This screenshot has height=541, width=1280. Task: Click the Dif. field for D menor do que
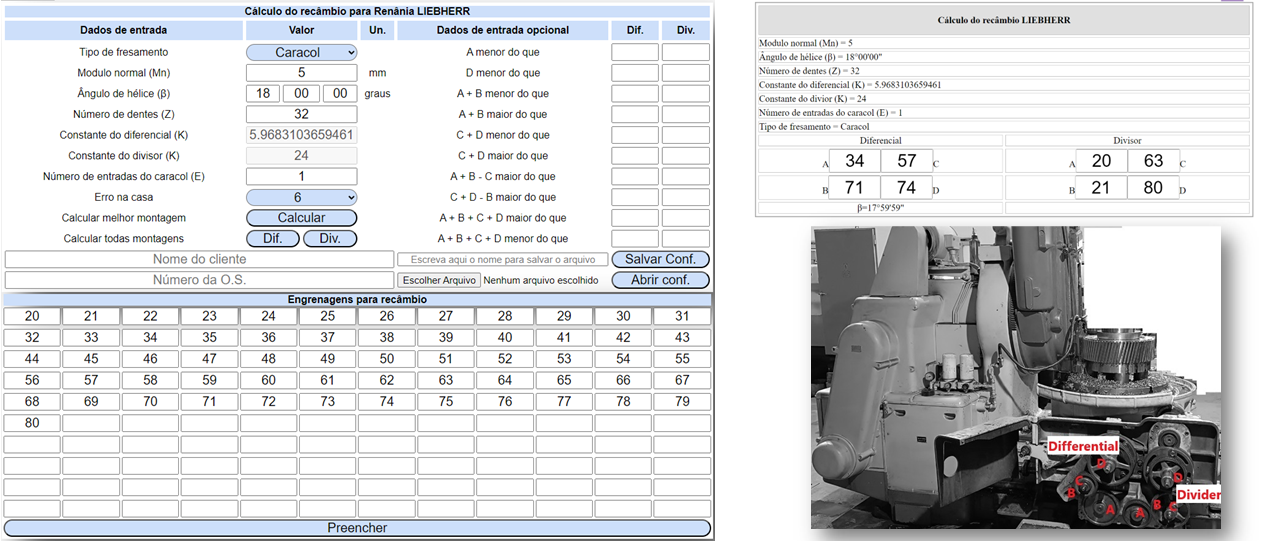(x=635, y=73)
